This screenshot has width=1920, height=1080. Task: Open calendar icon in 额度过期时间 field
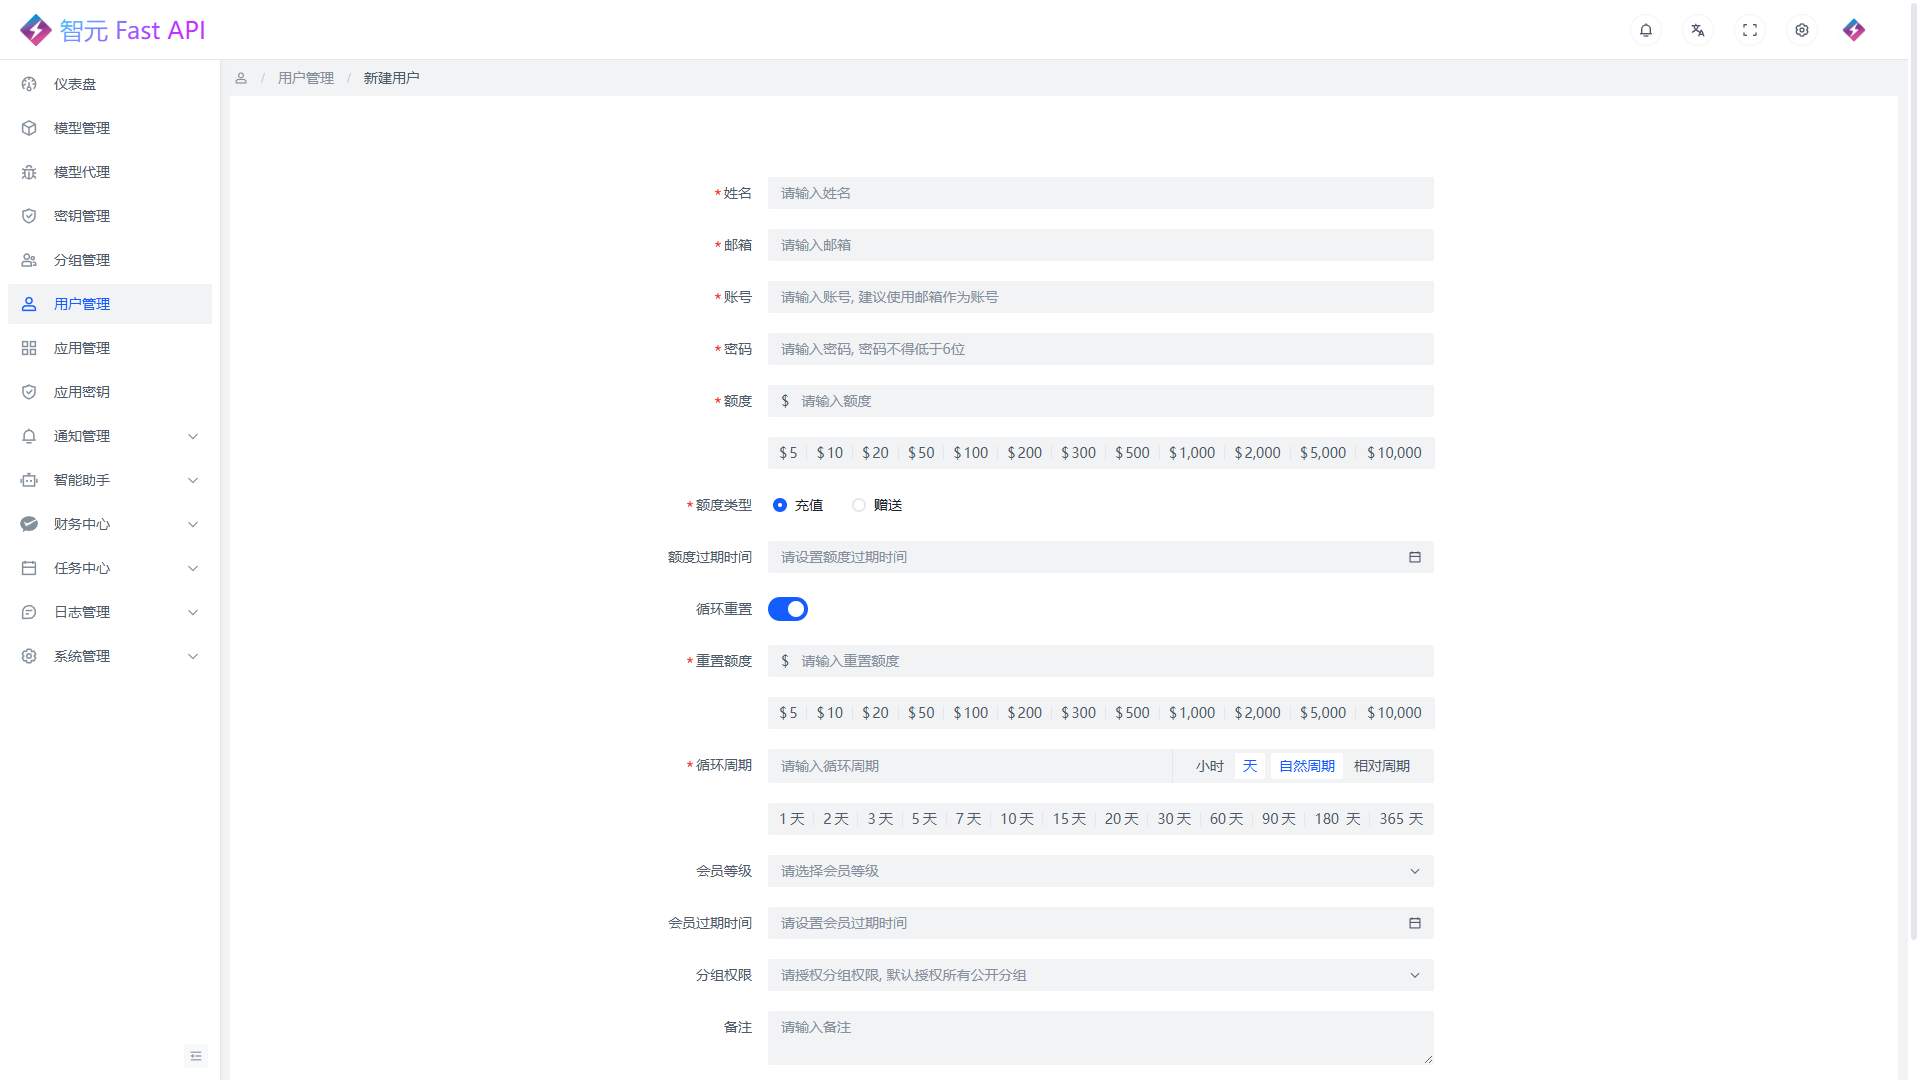click(x=1414, y=557)
